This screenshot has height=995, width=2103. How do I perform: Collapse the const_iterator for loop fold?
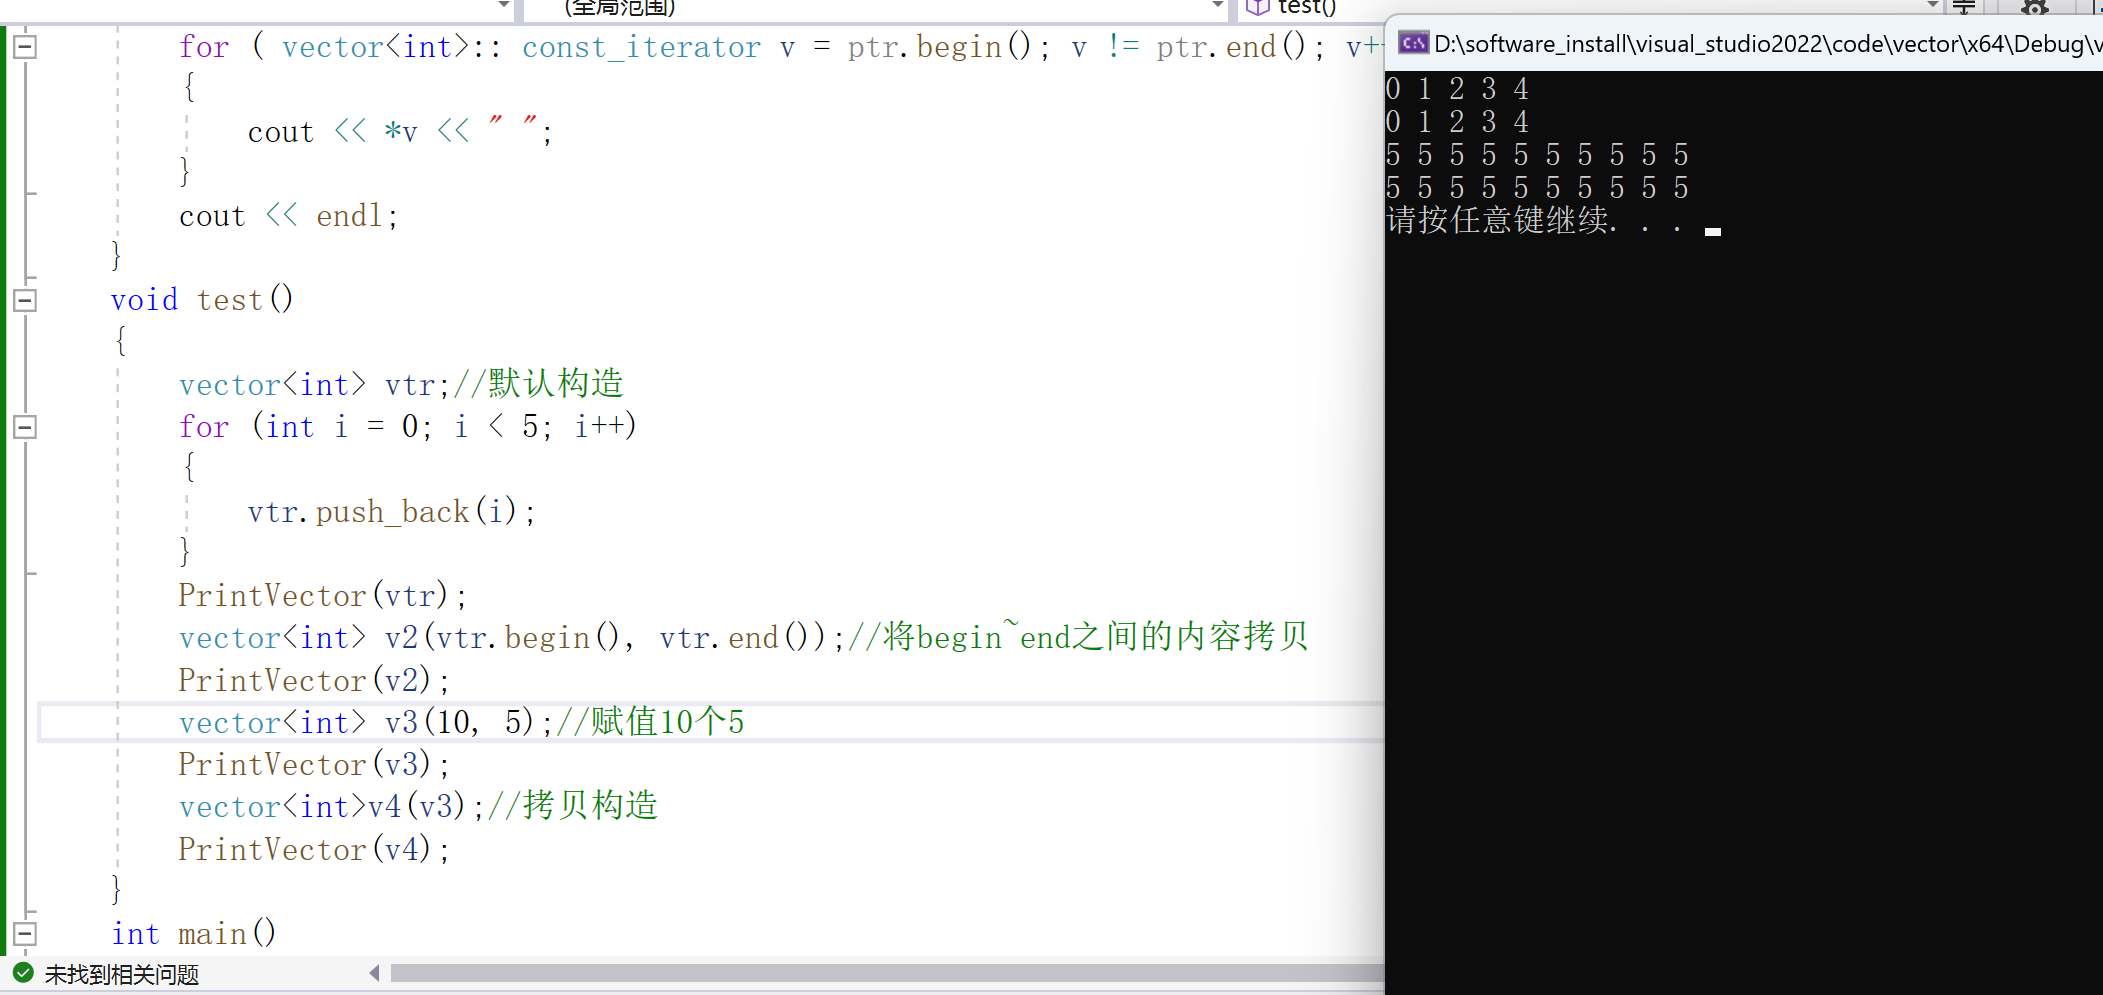tap(25, 47)
